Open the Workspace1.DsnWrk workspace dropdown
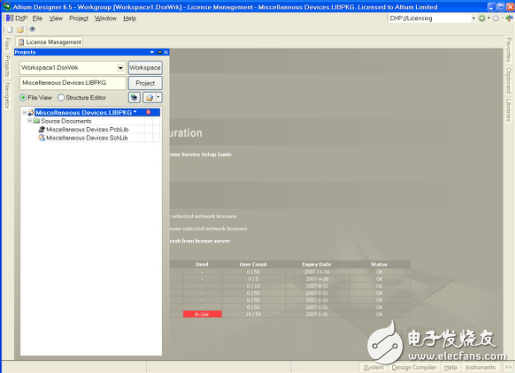Image resolution: width=515 pixels, height=373 pixels. pyautogui.click(x=120, y=68)
